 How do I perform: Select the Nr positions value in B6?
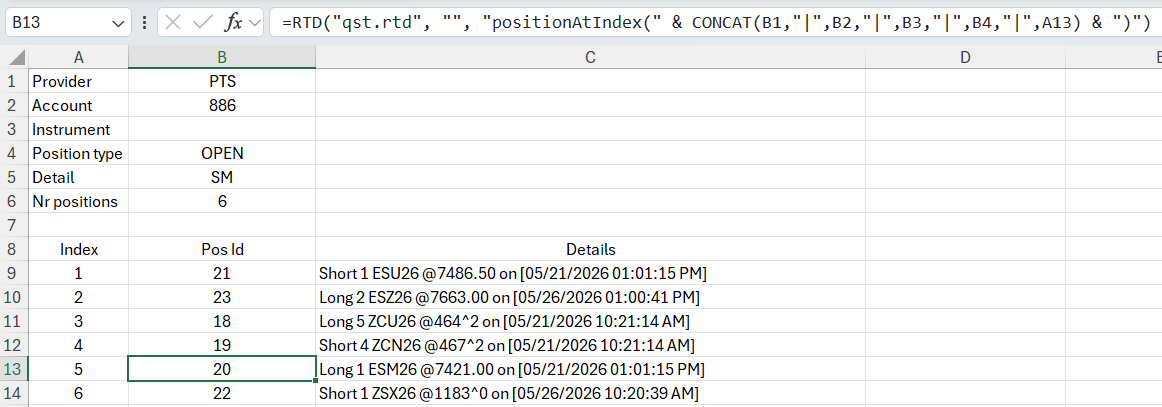click(x=222, y=201)
